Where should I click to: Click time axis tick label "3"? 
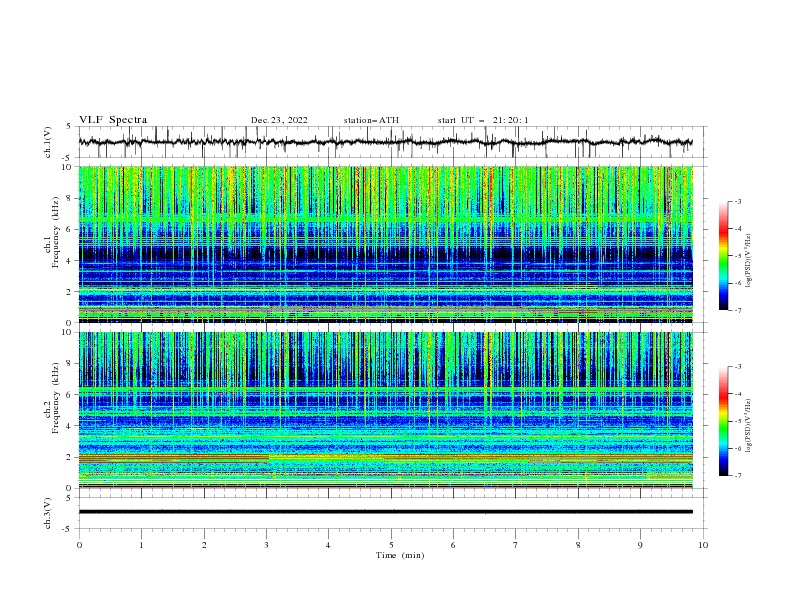266,545
